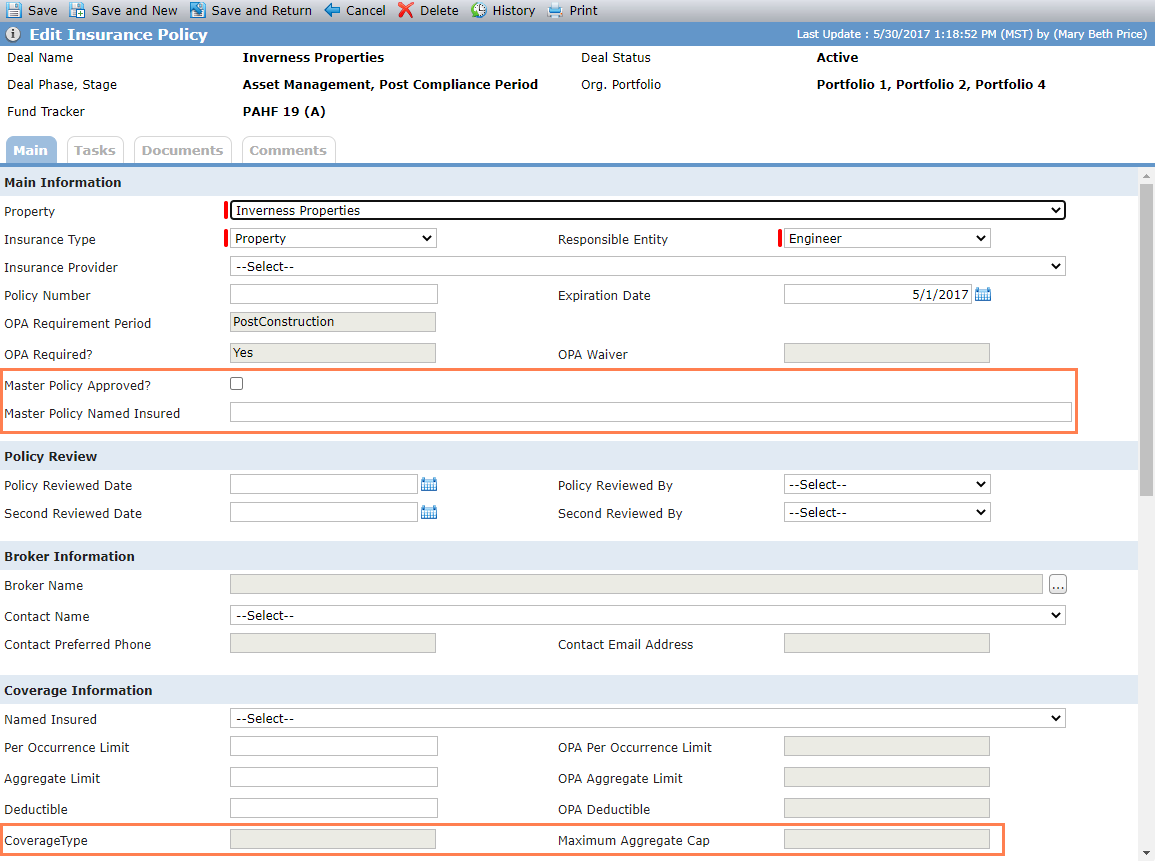Click the Print printer icon

(x=555, y=10)
